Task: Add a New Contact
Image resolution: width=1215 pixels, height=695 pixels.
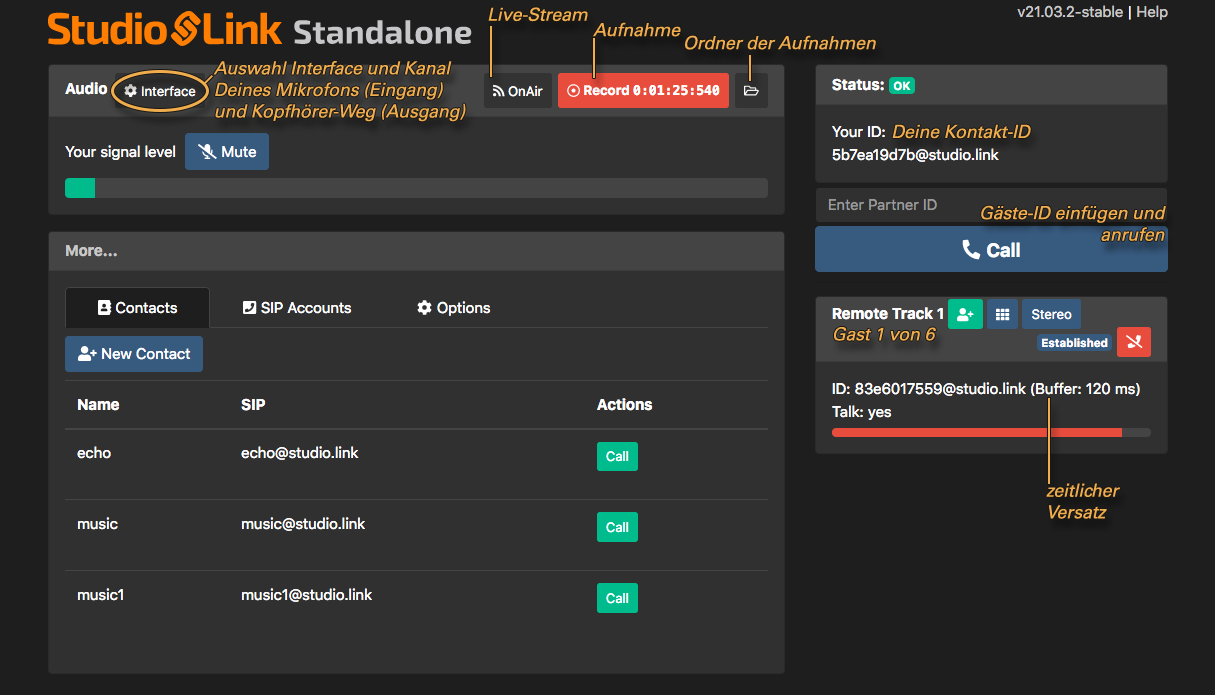Action: coord(134,354)
